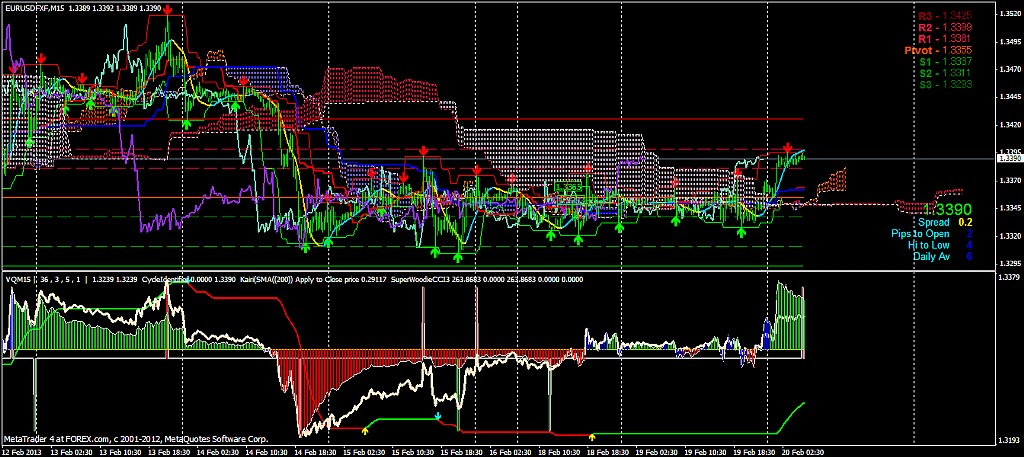1024x457 pixels.
Task: Click the current price tag 1.3390 on axis
Action: pyautogui.click(x=1008, y=158)
